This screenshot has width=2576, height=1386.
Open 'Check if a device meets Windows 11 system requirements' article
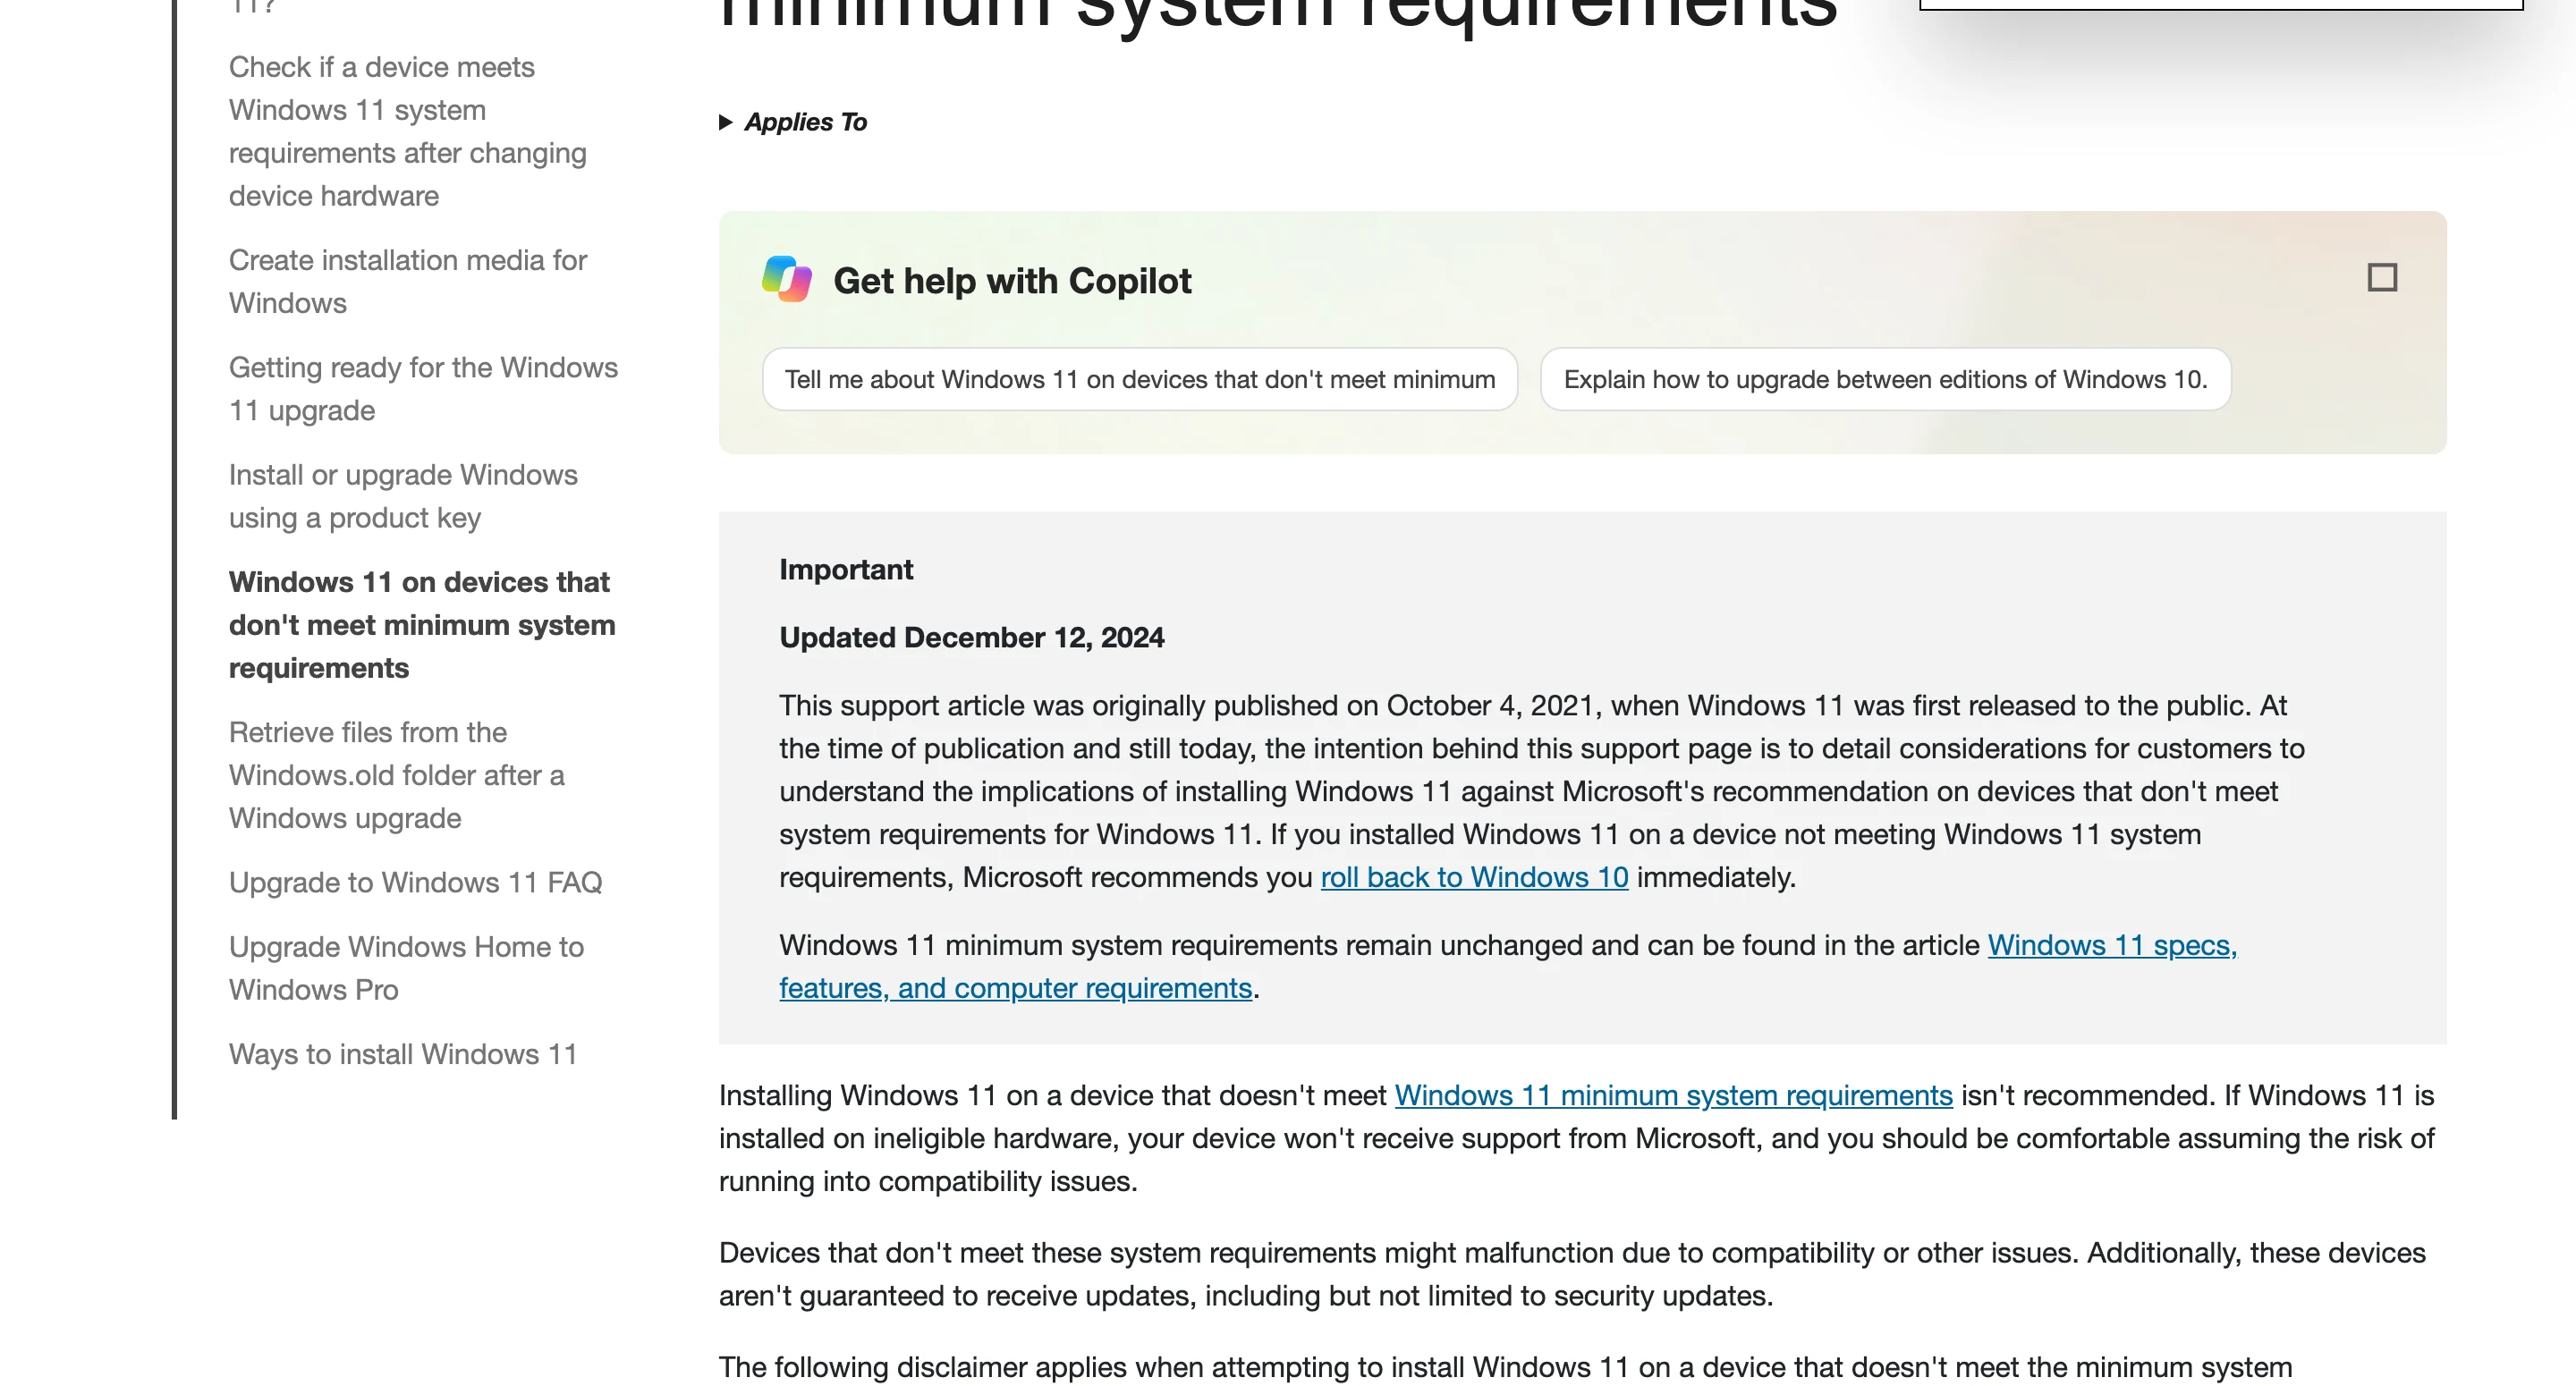(x=408, y=131)
